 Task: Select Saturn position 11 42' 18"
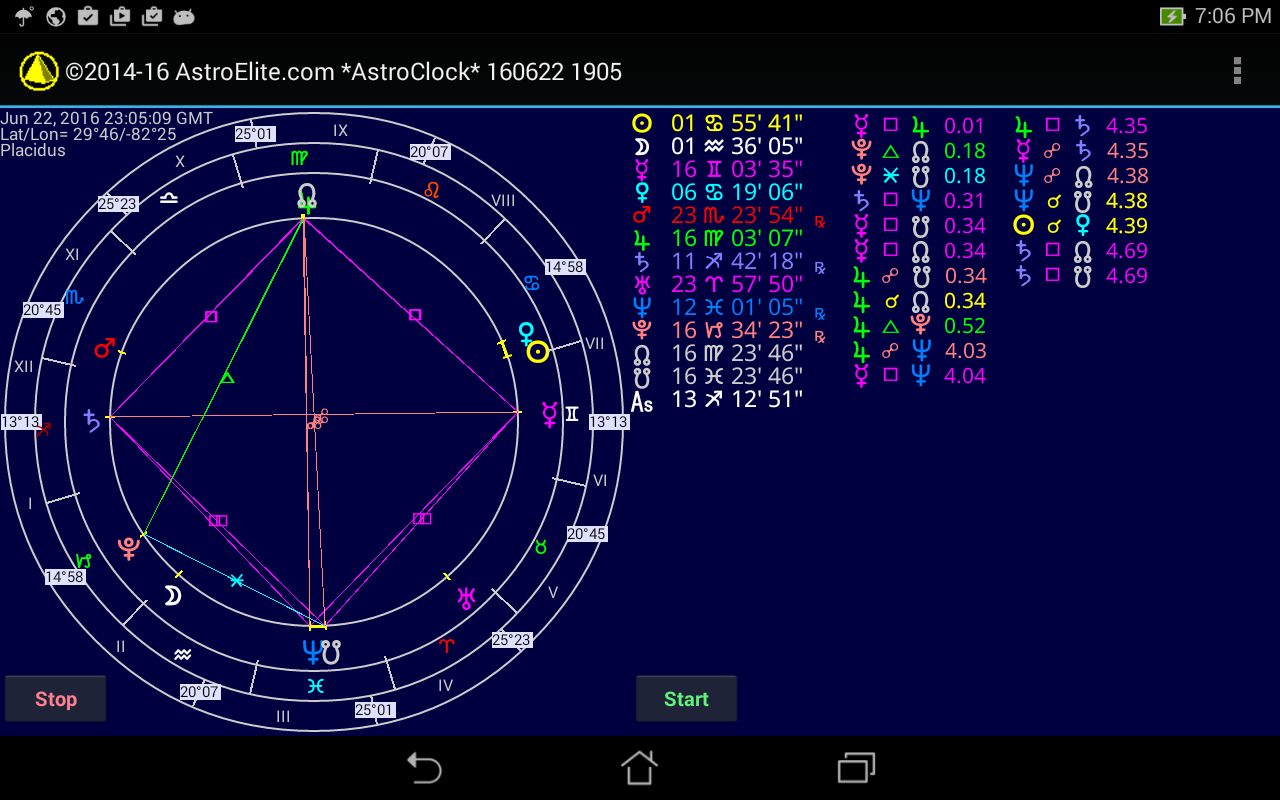click(717, 262)
